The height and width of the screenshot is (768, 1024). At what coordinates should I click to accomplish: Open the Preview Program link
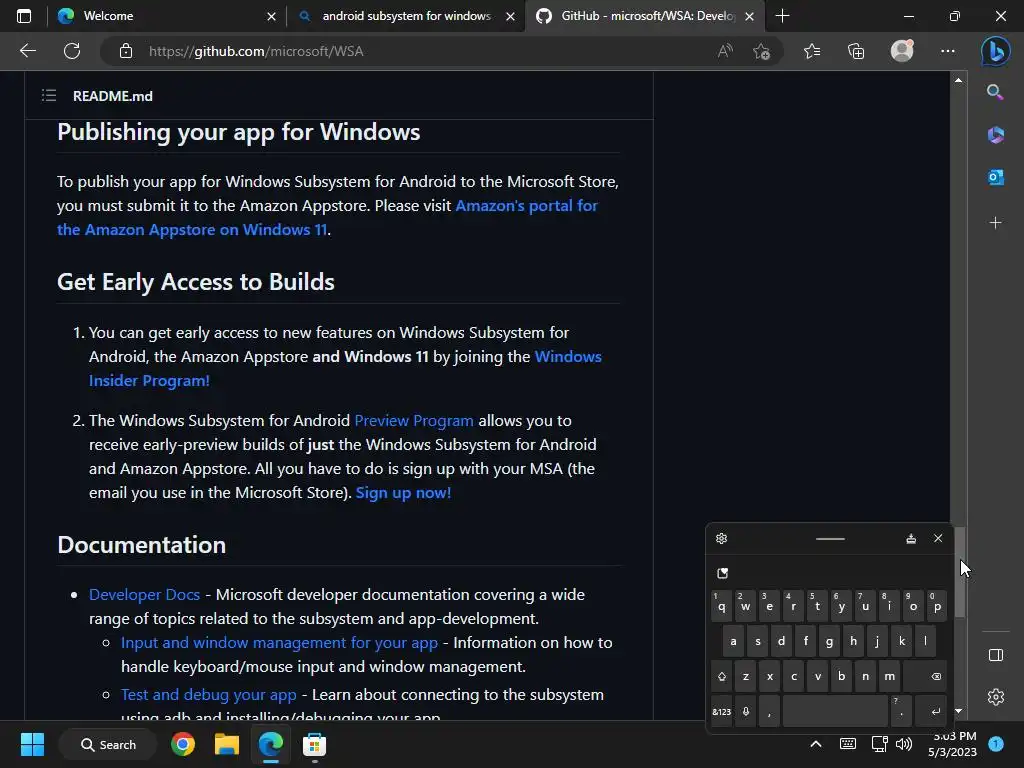(x=413, y=421)
